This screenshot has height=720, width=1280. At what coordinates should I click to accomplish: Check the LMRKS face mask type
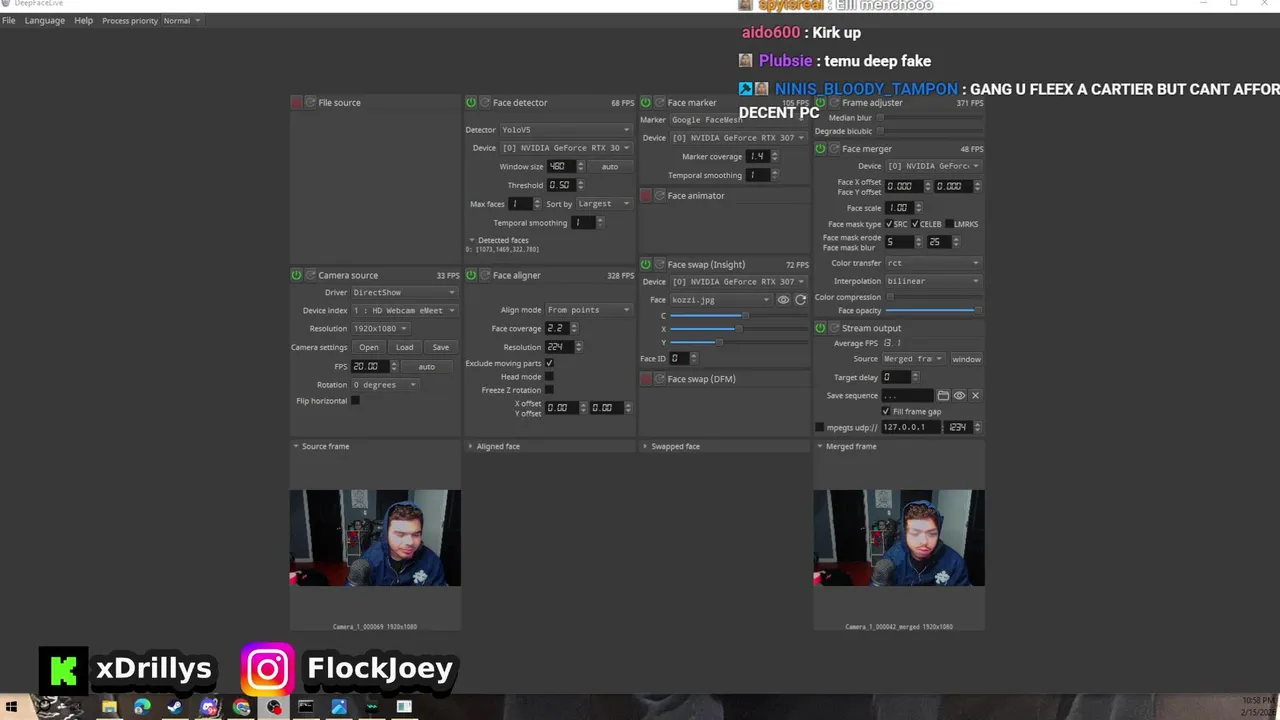[x=949, y=224]
